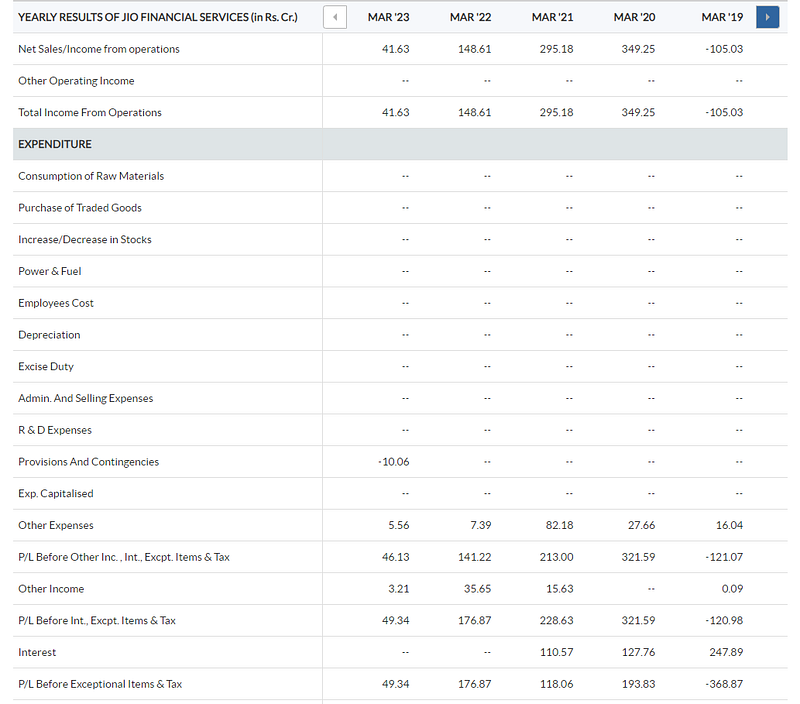The image size is (800, 704).
Task: Click the value -368.87
Action: click(x=724, y=684)
